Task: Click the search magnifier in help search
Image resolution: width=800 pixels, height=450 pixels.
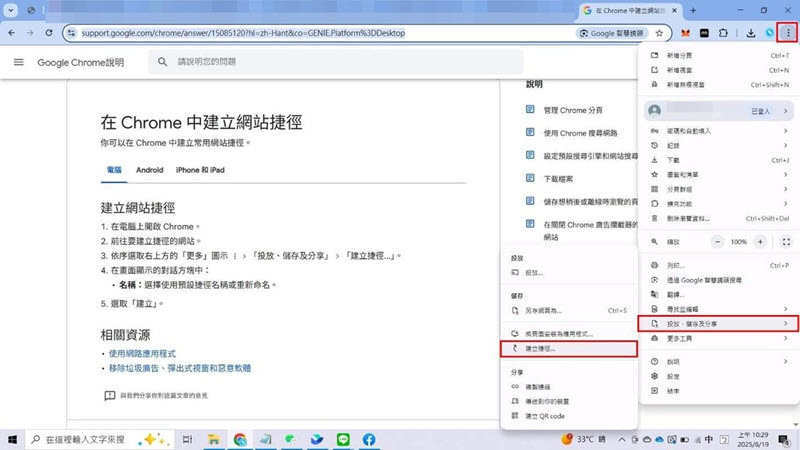Action: (162, 62)
